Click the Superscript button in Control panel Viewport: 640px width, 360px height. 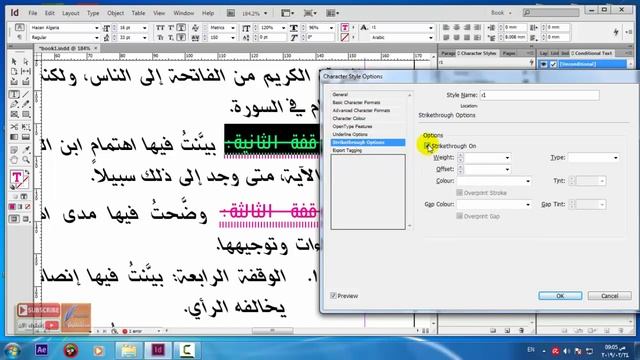click(x=171, y=28)
